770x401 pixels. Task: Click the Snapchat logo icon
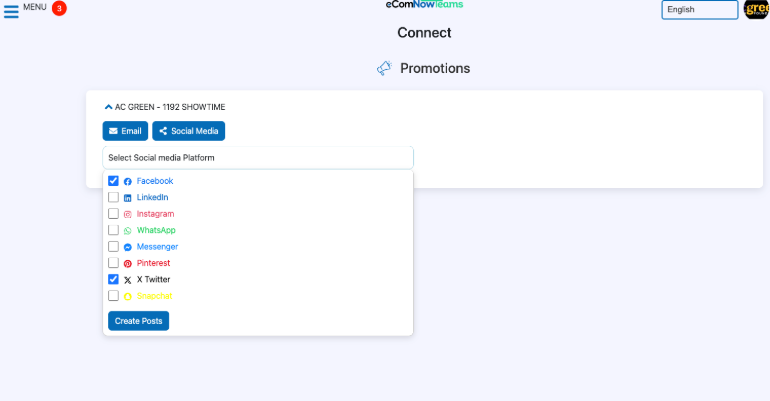[x=128, y=296]
